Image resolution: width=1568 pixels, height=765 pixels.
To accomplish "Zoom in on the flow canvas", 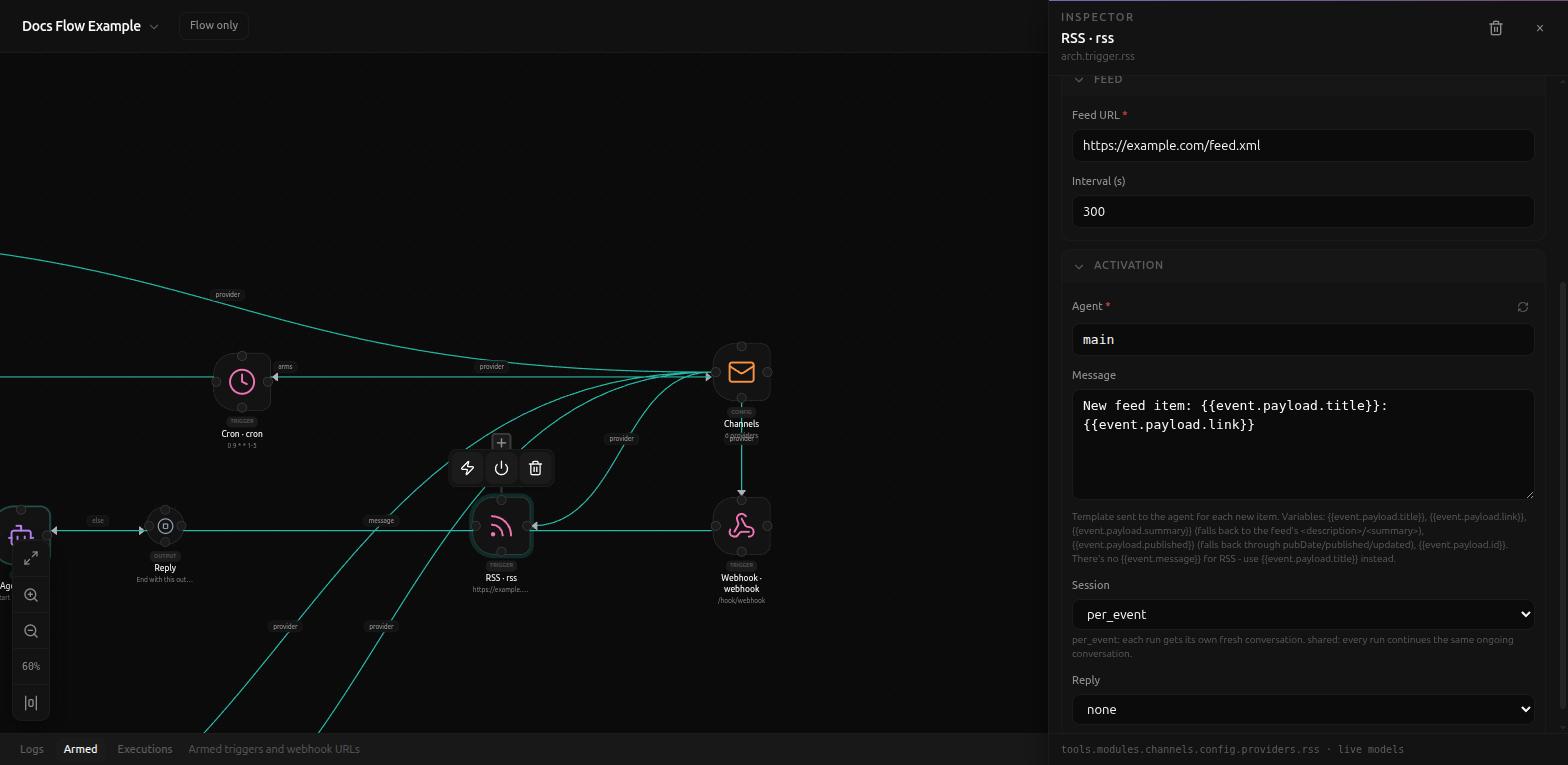I will pos(31,595).
